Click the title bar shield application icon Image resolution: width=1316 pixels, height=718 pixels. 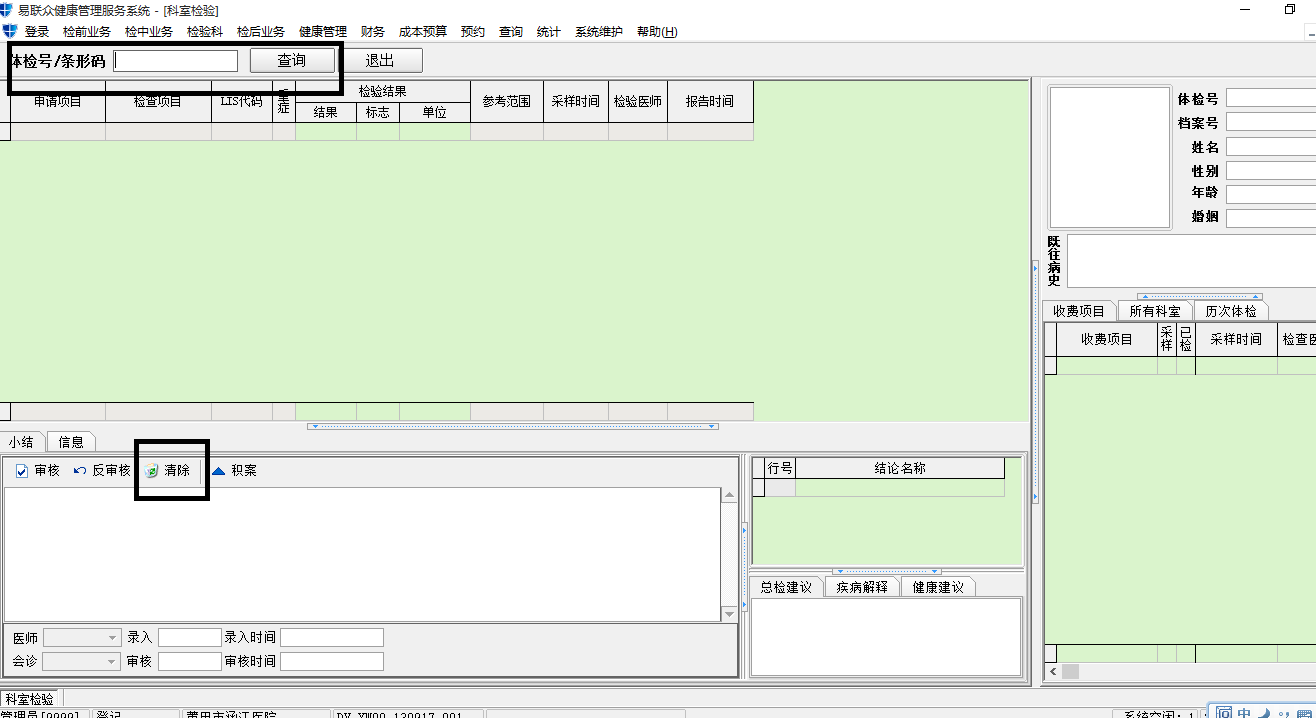point(7,9)
